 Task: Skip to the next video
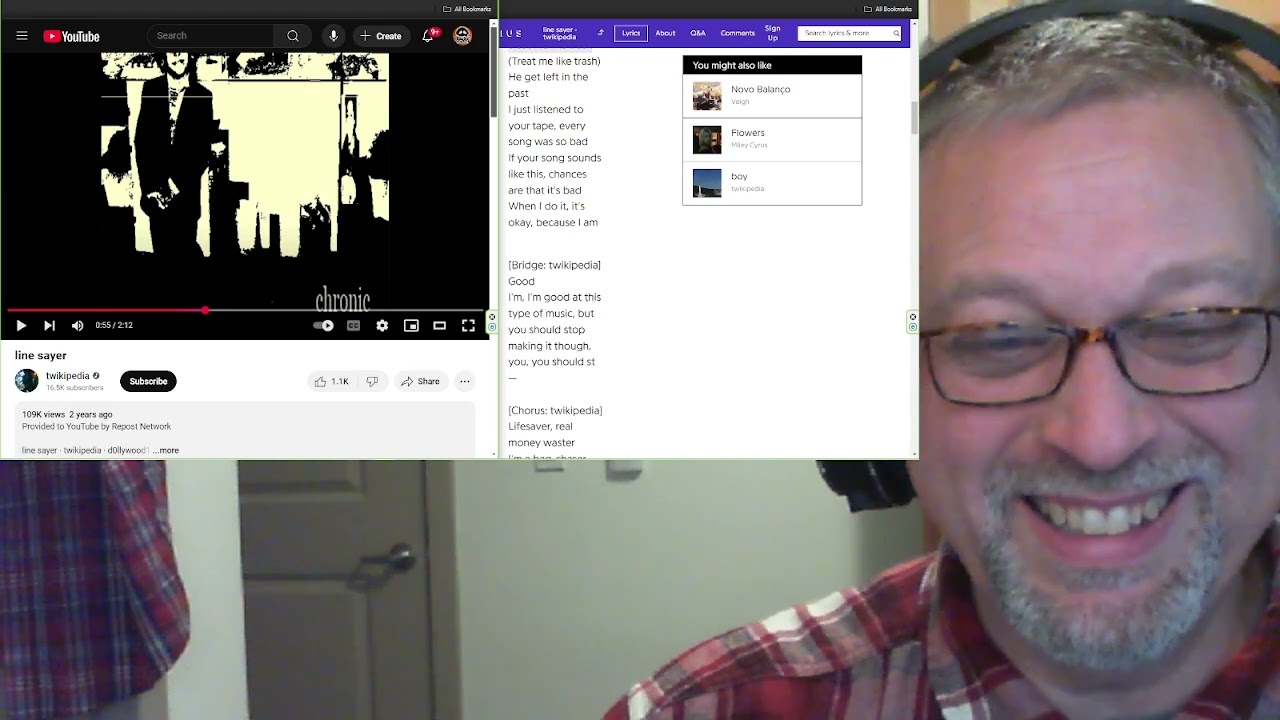49,325
